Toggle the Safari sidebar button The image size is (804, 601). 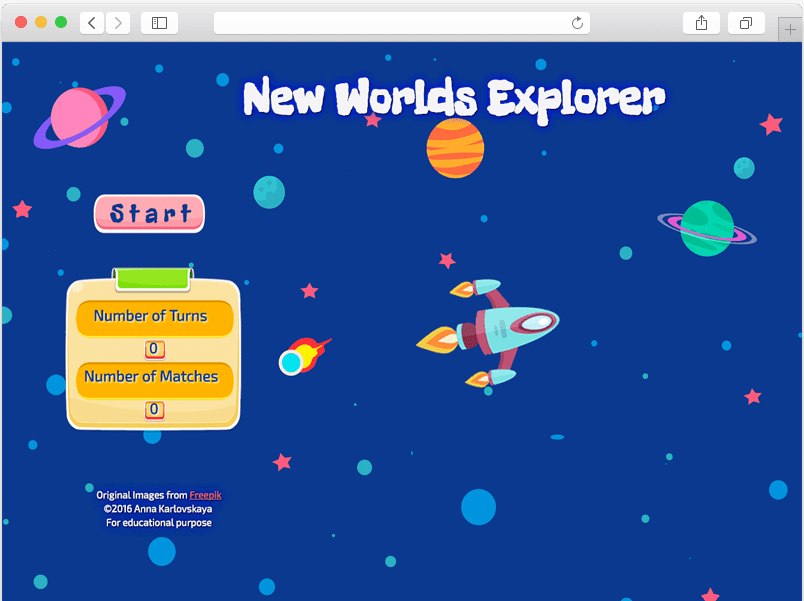(x=159, y=23)
